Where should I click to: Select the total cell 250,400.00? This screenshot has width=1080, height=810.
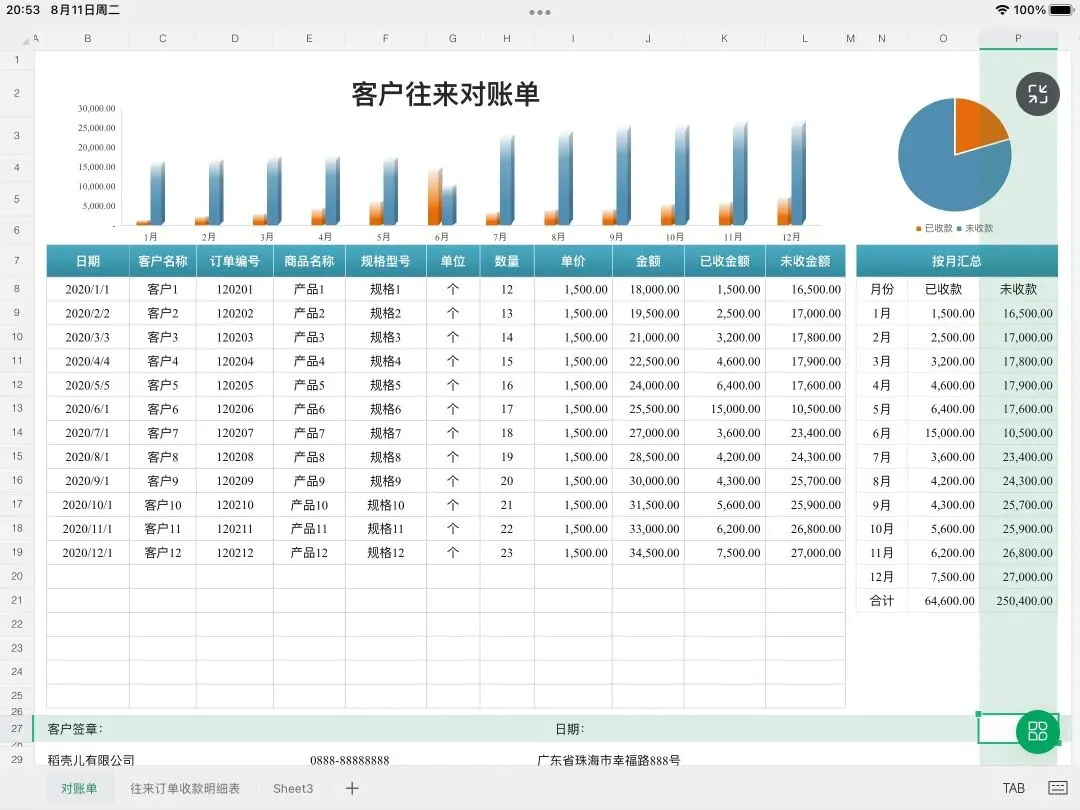pos(1019,601)
